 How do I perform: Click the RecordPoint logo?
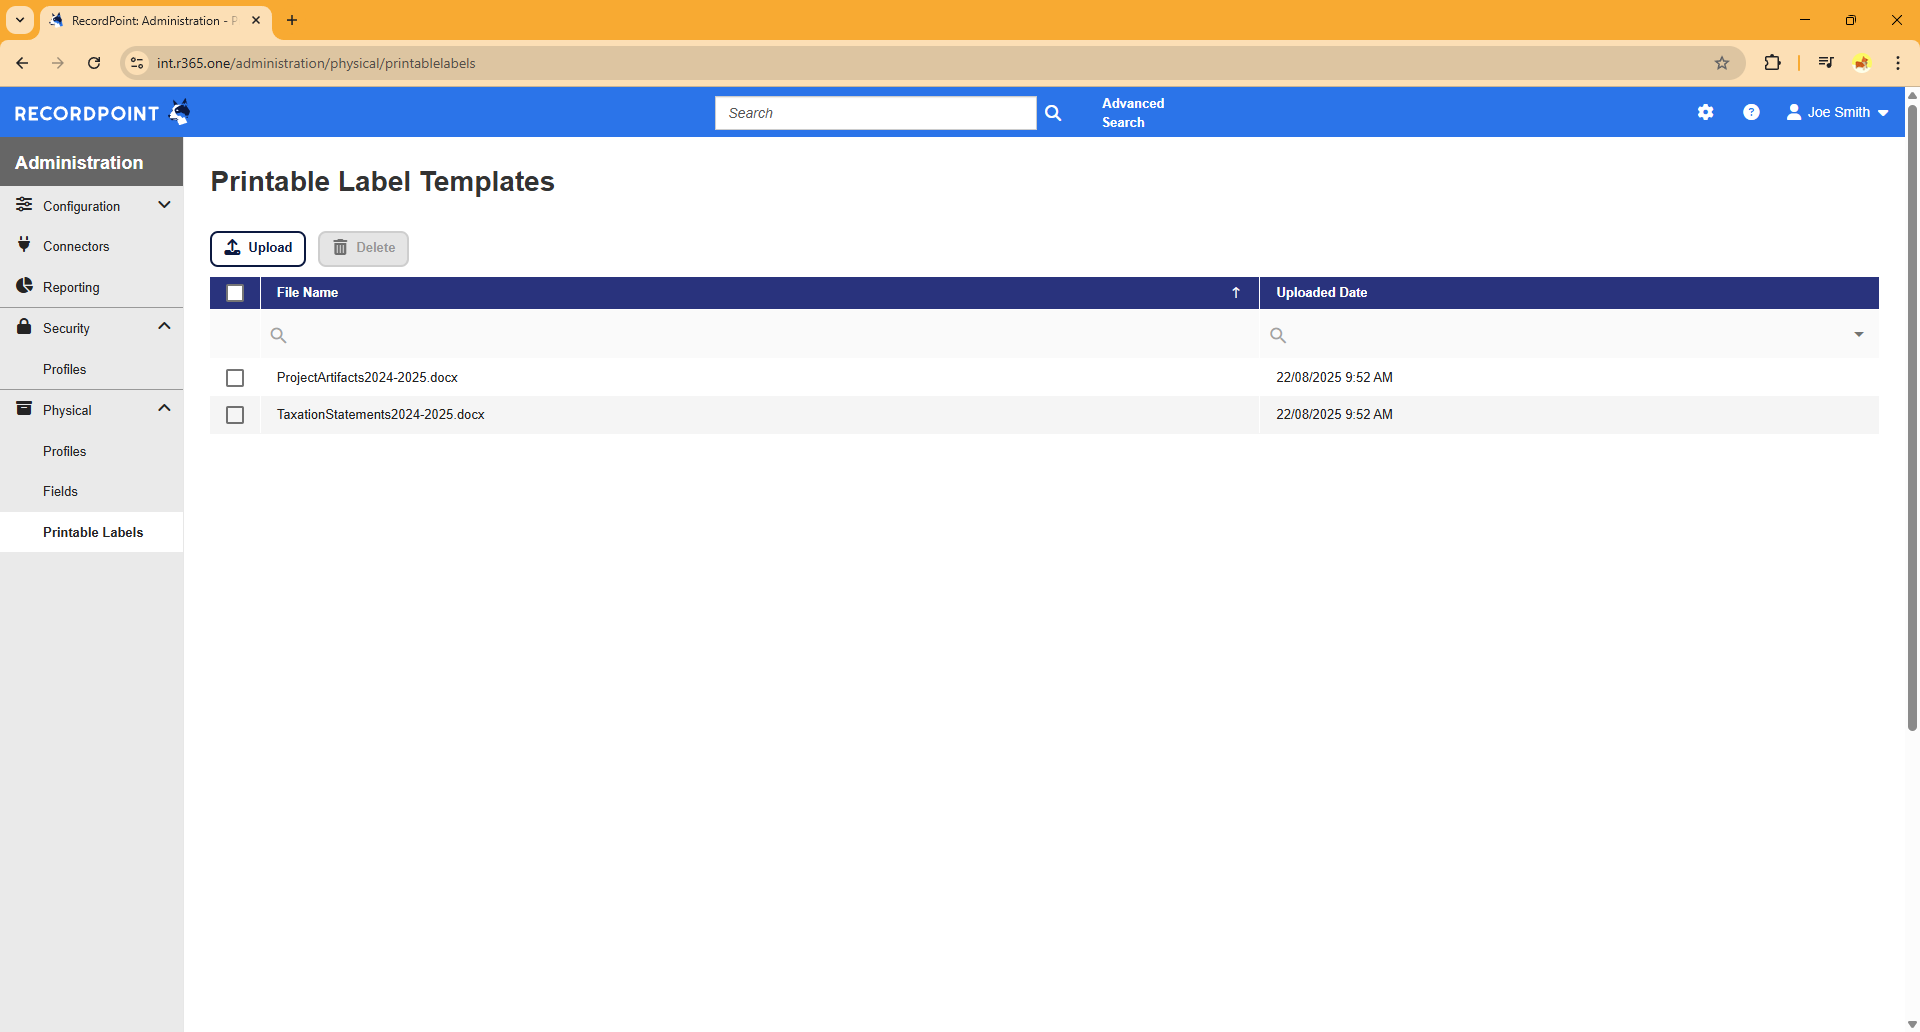(x=101, y=113)
